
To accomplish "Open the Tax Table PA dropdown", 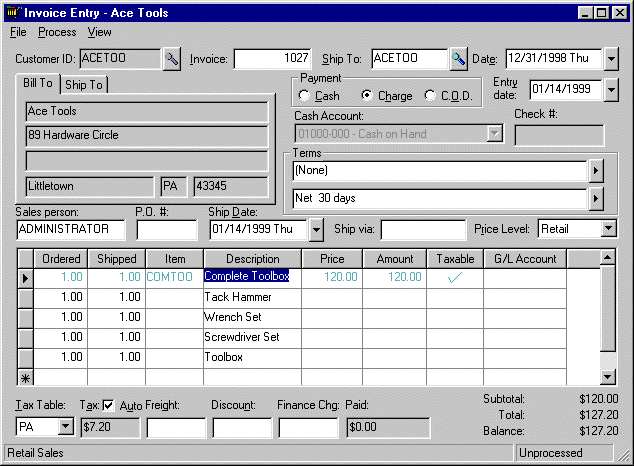I will [x=65, y=428].
